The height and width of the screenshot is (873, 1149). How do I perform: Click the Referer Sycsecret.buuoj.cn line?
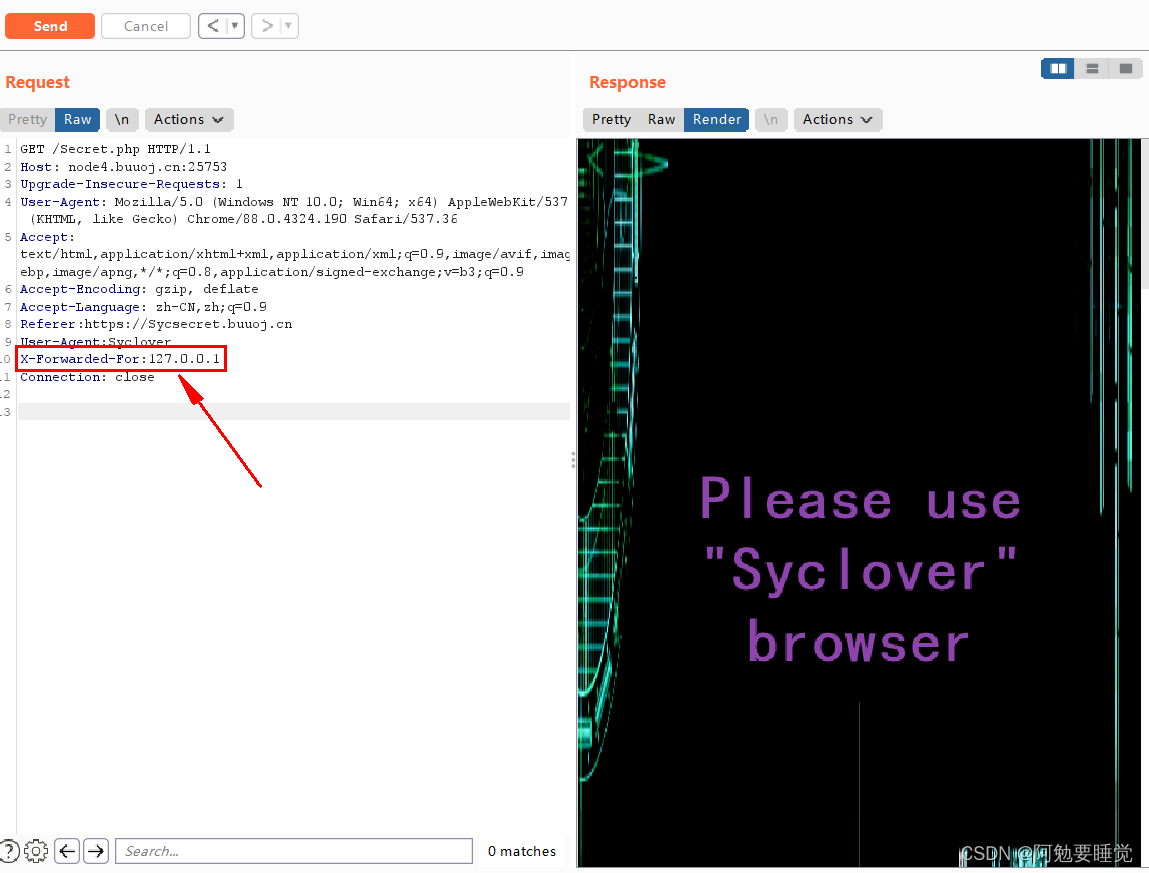click(x=156, y=324)
